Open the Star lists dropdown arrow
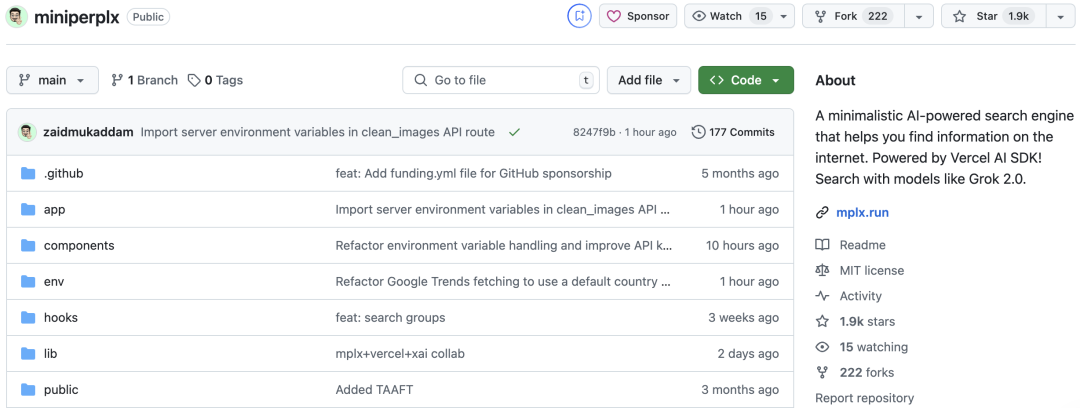 coord(1060,16)
